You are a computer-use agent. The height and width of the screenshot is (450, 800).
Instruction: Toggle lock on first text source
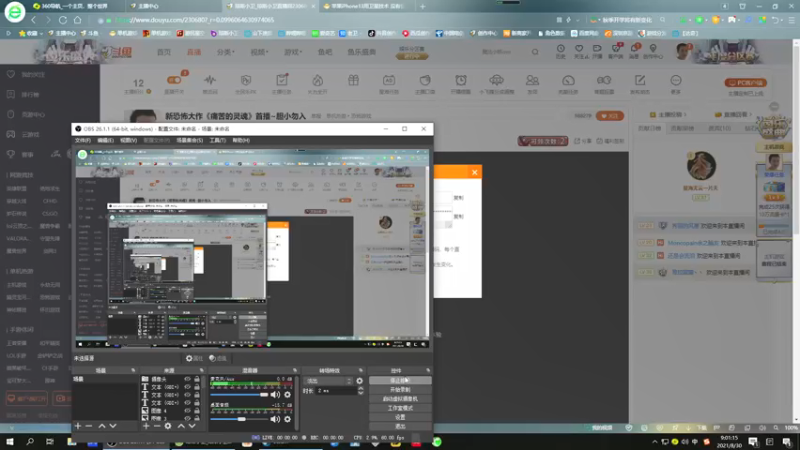point(197,387)
